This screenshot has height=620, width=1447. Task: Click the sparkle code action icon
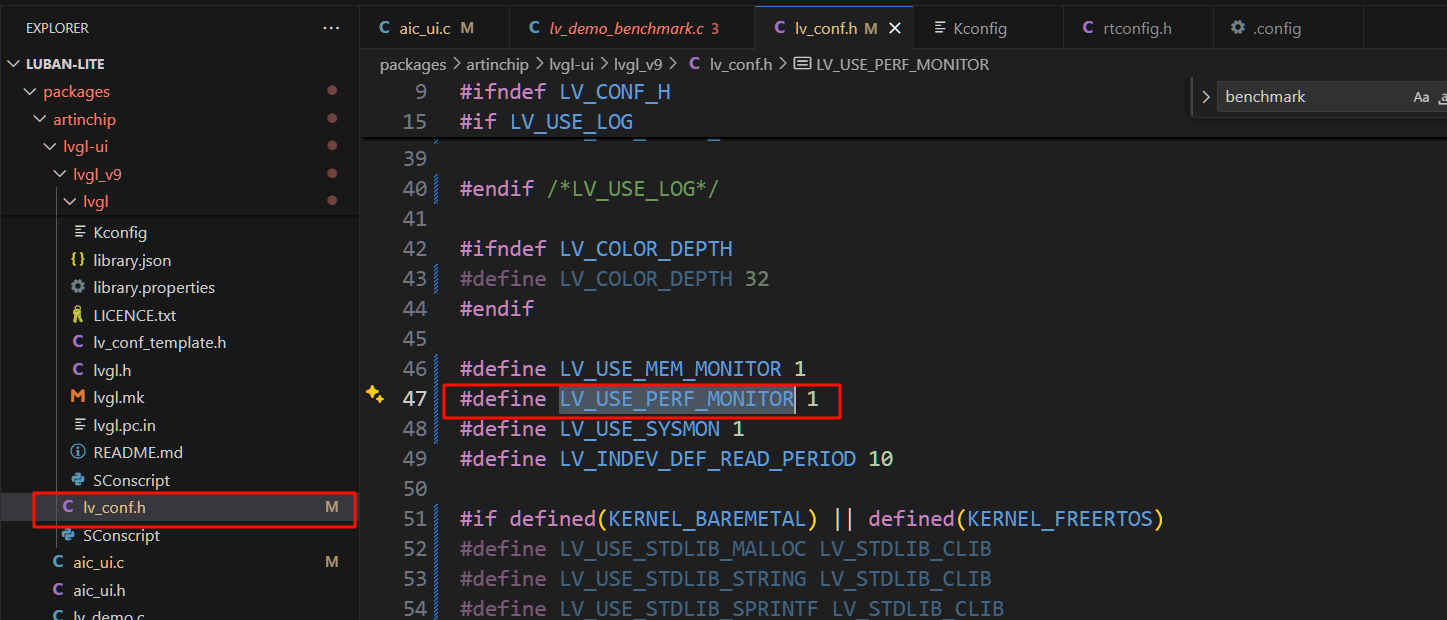tap(375, 394)
